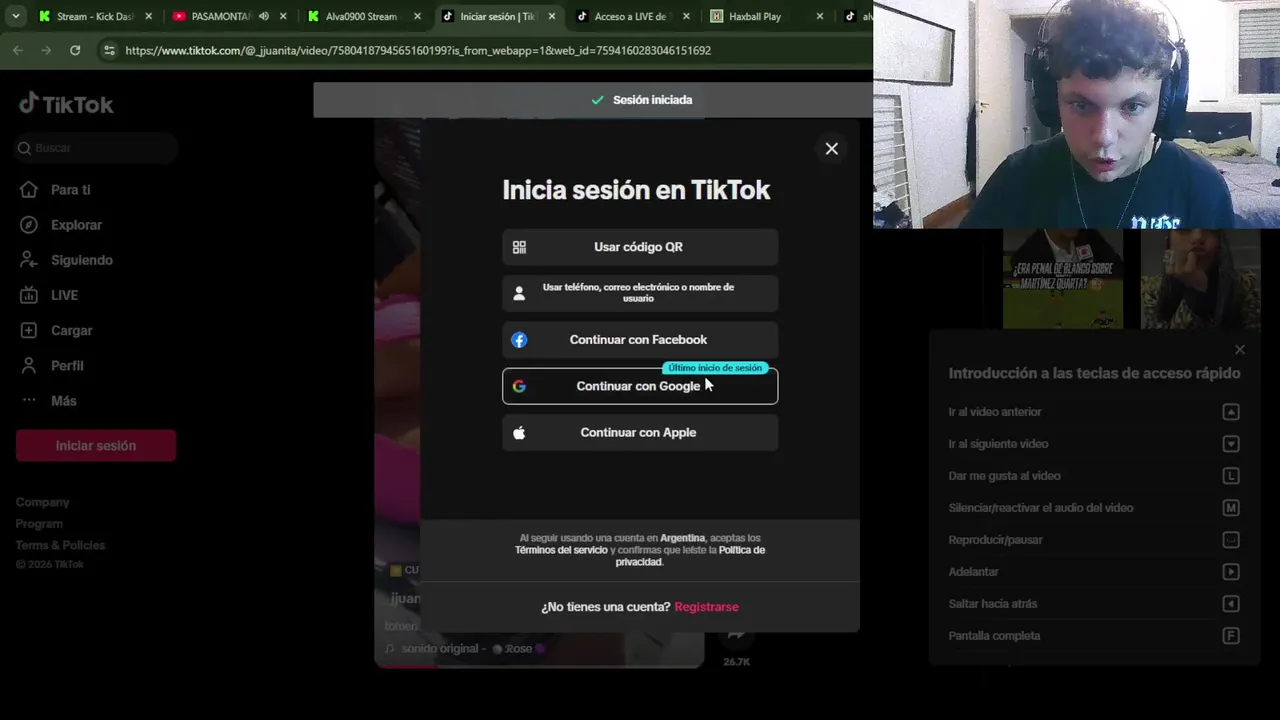Continue with Google login
This screenshot has height=720, width=1280.
pyautogui.click(x=640, y=386)
